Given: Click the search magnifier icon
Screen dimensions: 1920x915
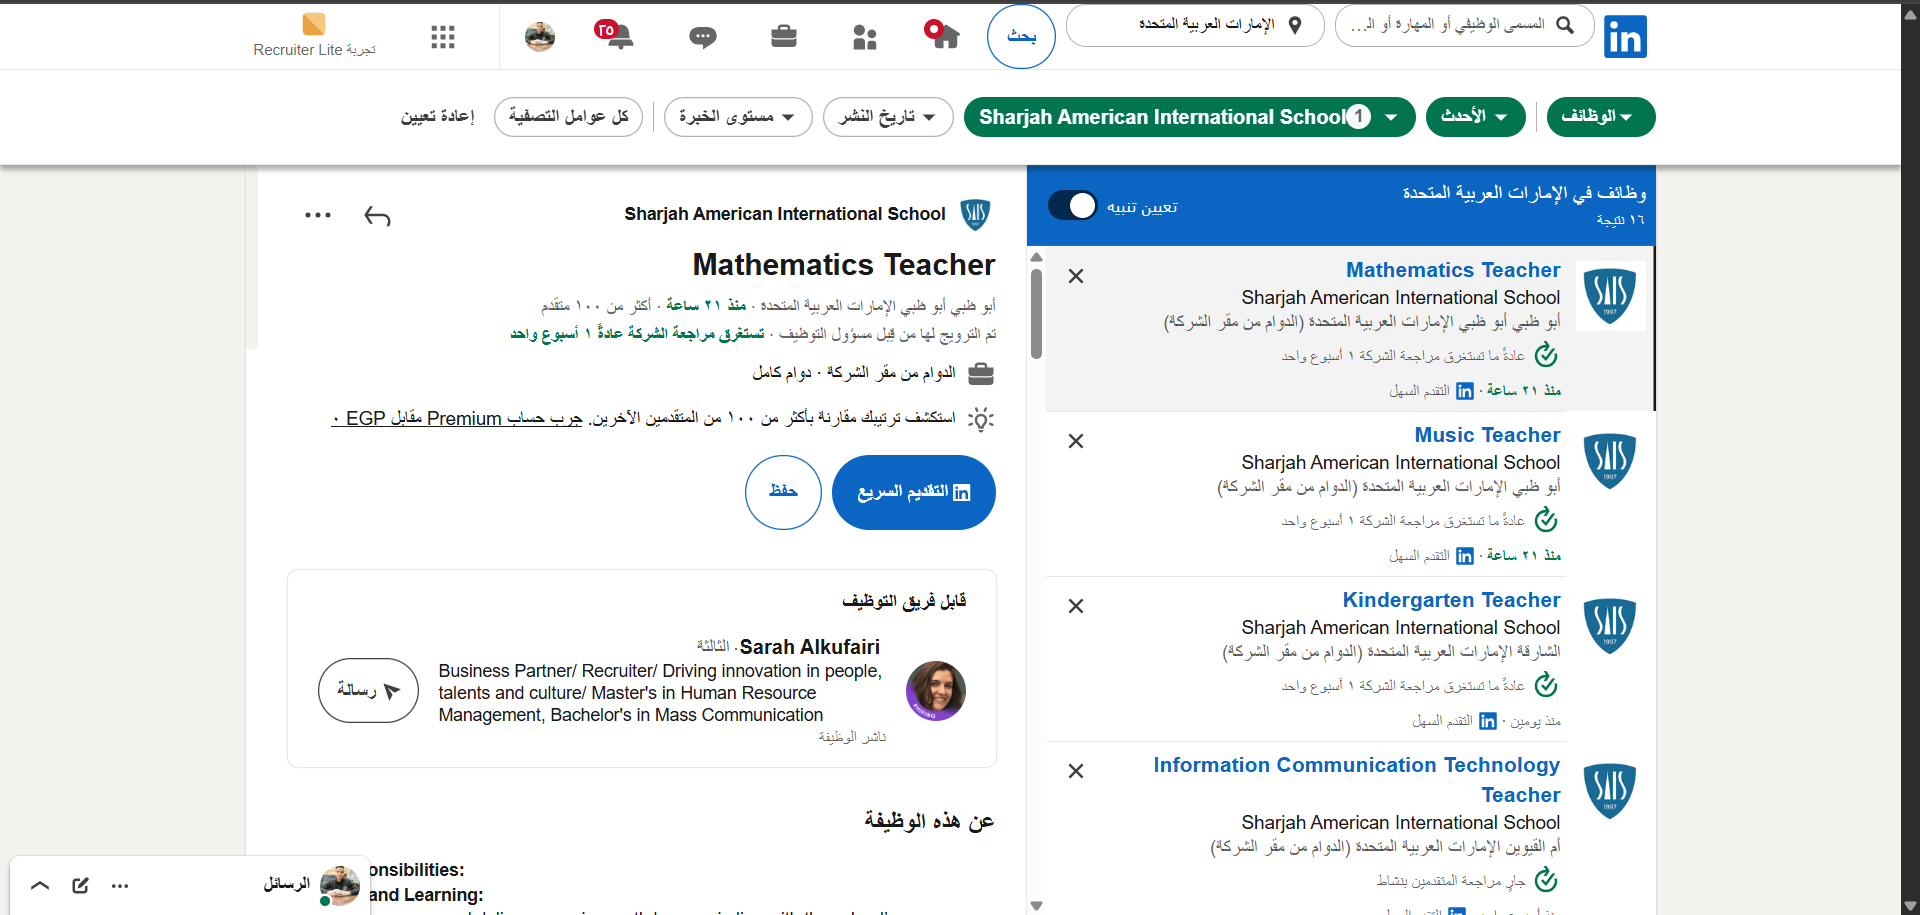Looking at the screenshot, I should (x=1565, y=25).
